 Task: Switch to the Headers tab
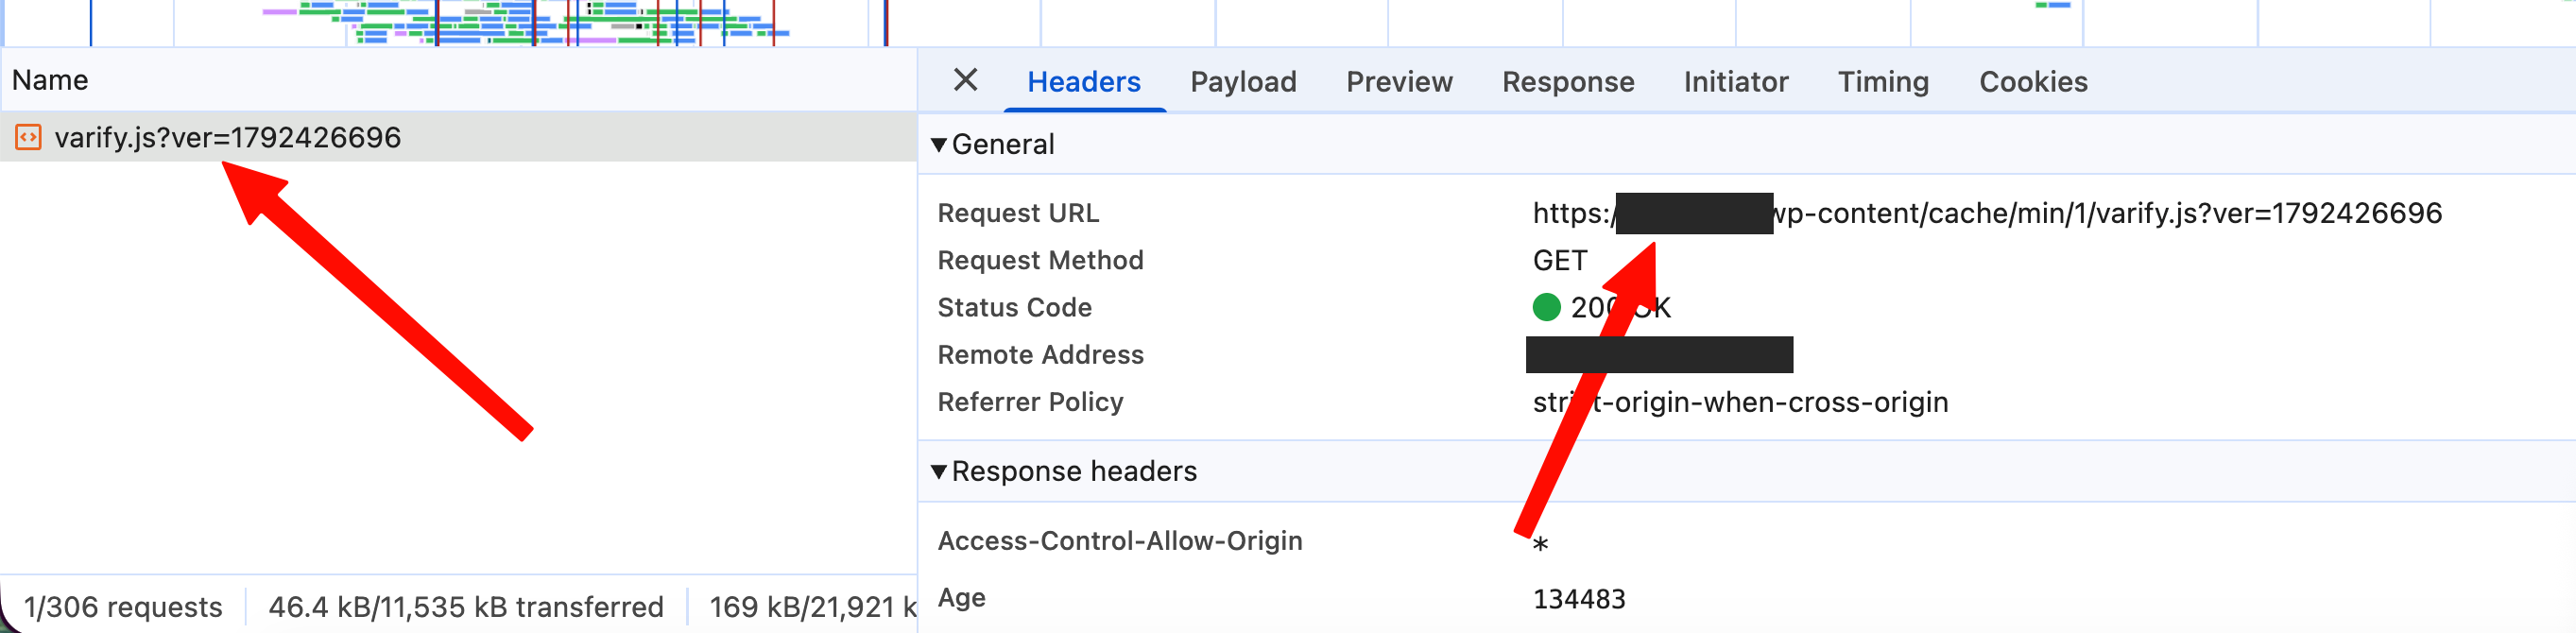(1084, 82)
